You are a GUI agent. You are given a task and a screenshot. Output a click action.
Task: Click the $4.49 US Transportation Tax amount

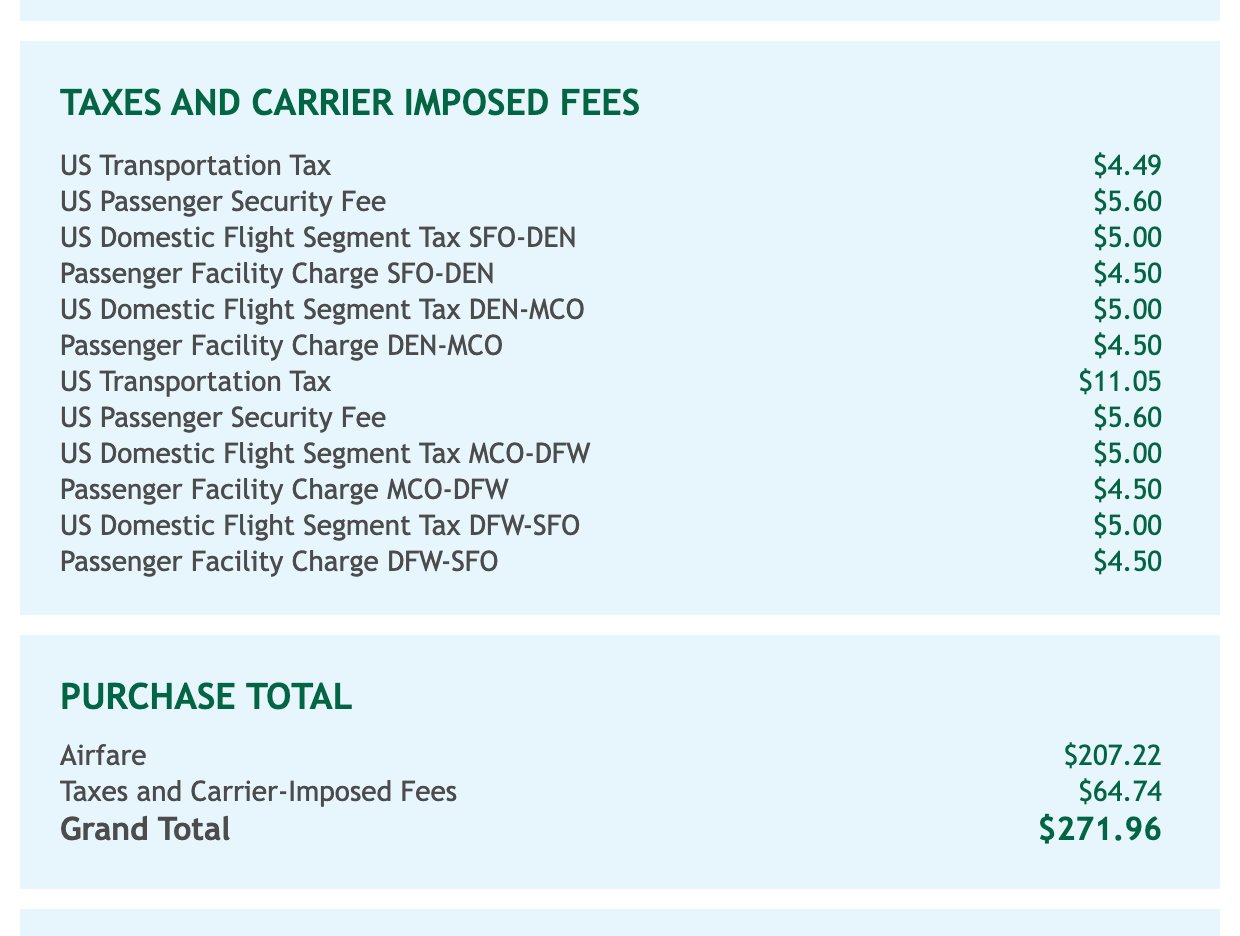pyautogui.click(x=1127, y=166)
